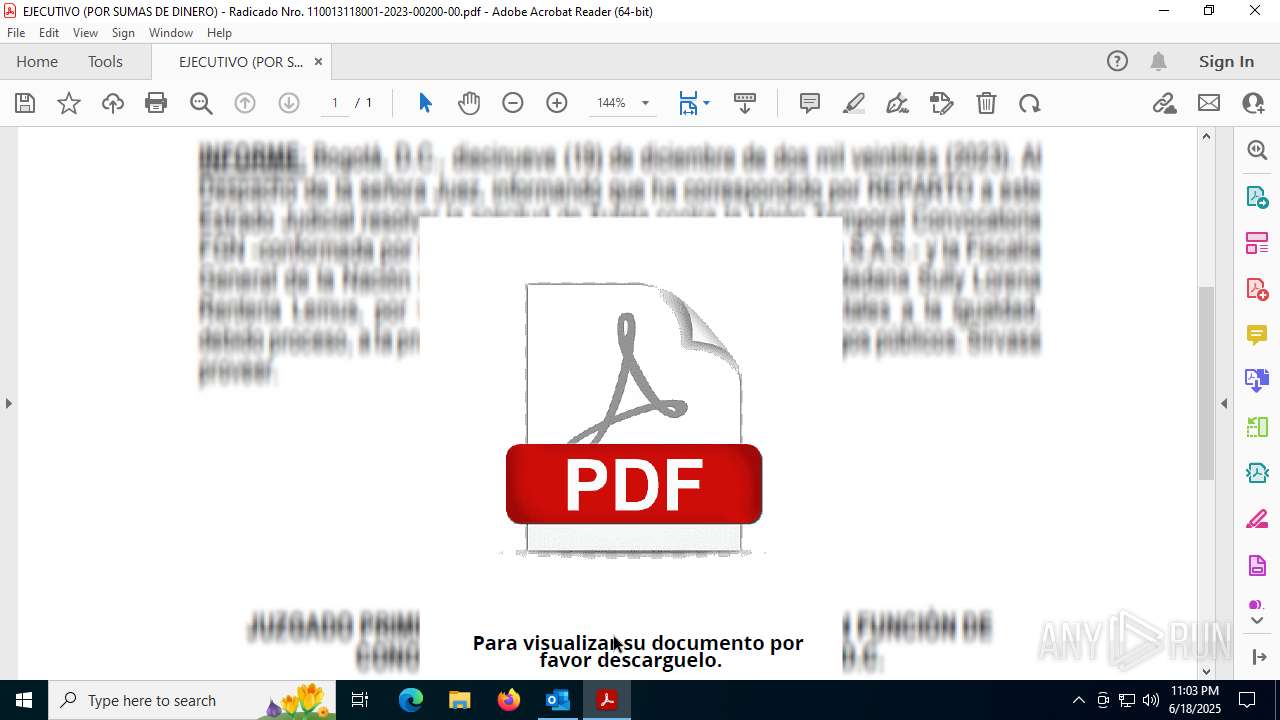Go to the next page arrow
Viewport: 1280px width, 720px height.
pyautogui.click(x=289, y=103)
